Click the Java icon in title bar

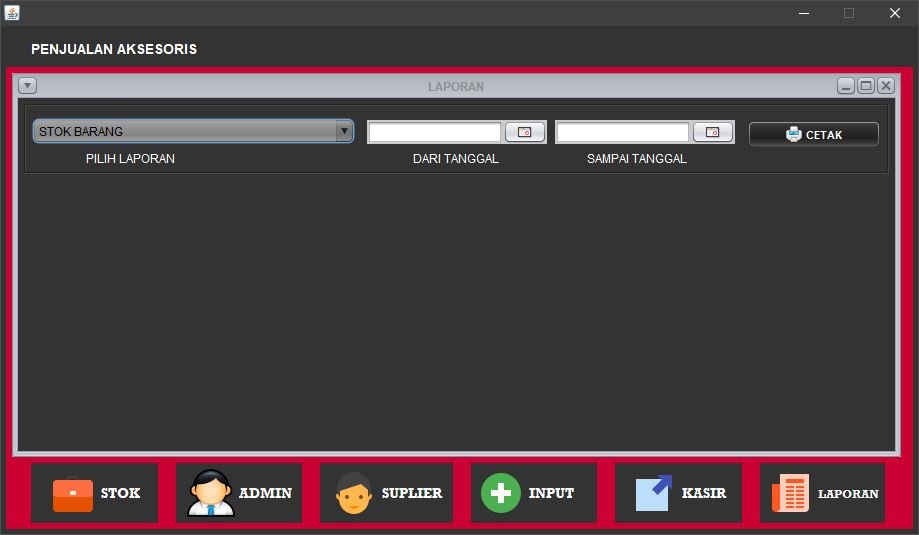click(12, 13)
